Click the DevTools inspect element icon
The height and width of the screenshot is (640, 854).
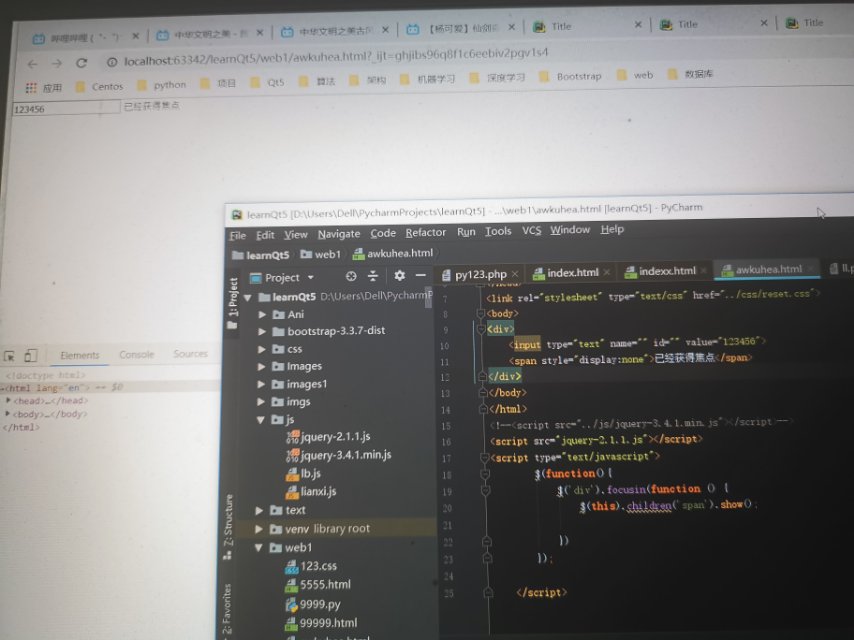[x=10, y=356]
